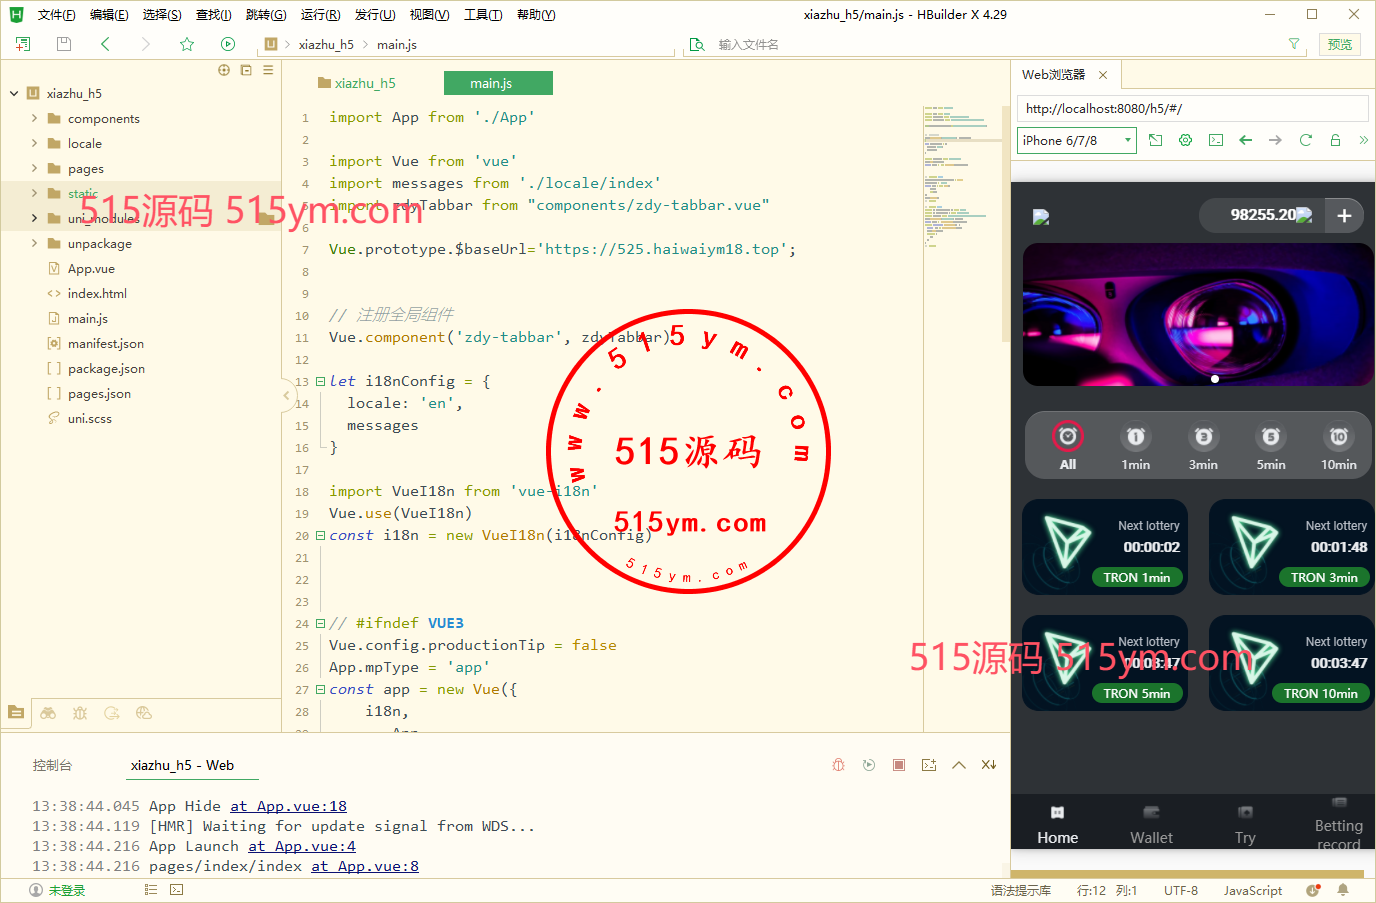Switch to the xiazhu_h5 - Web console tab
The image size is (1376, 903).
(x=182, y=765)
